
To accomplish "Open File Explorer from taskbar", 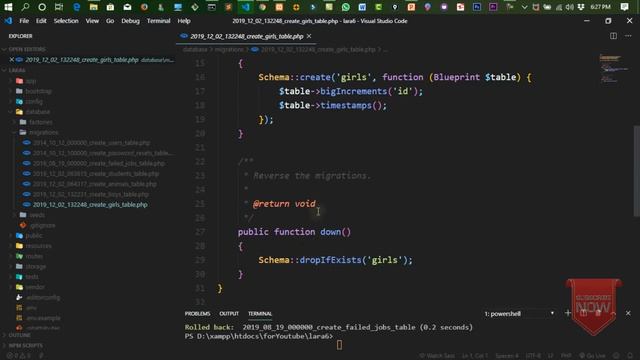I will coord(93,7).
